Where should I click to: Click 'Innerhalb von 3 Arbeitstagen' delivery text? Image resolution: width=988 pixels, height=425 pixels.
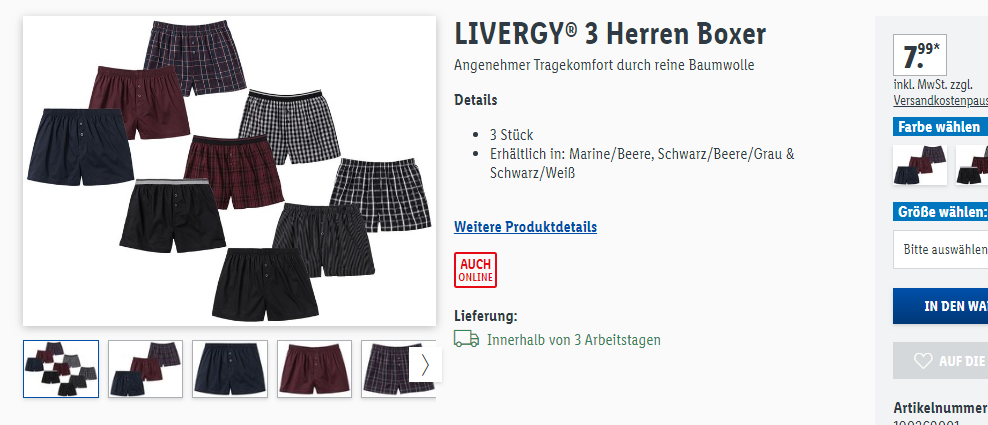pyautogui.click(x=574, y=340)
